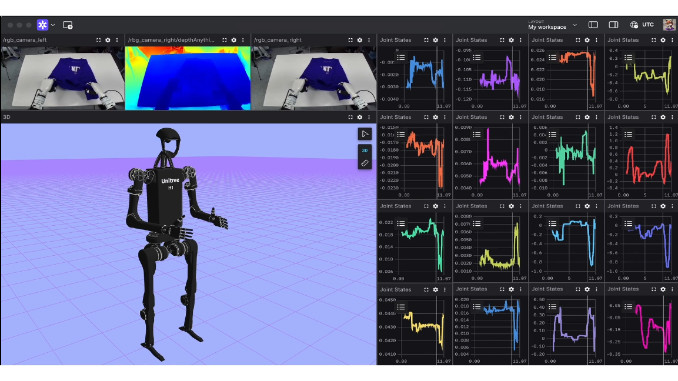Screen dimensions: 678x381
Task: Expand the legend in the magenta Joint States plot
Action: point(477,134)
